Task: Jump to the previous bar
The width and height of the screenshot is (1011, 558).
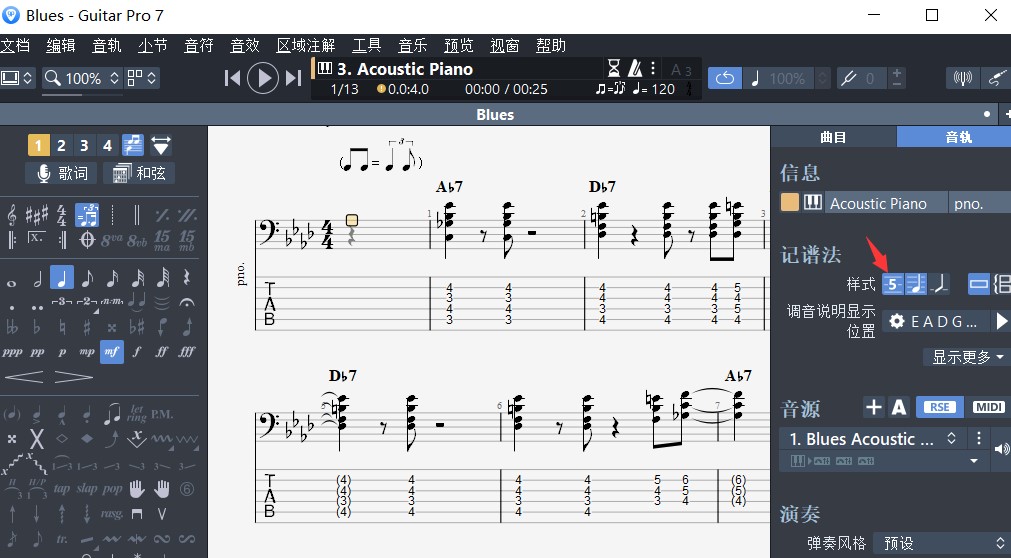Action: click(232, 78)
